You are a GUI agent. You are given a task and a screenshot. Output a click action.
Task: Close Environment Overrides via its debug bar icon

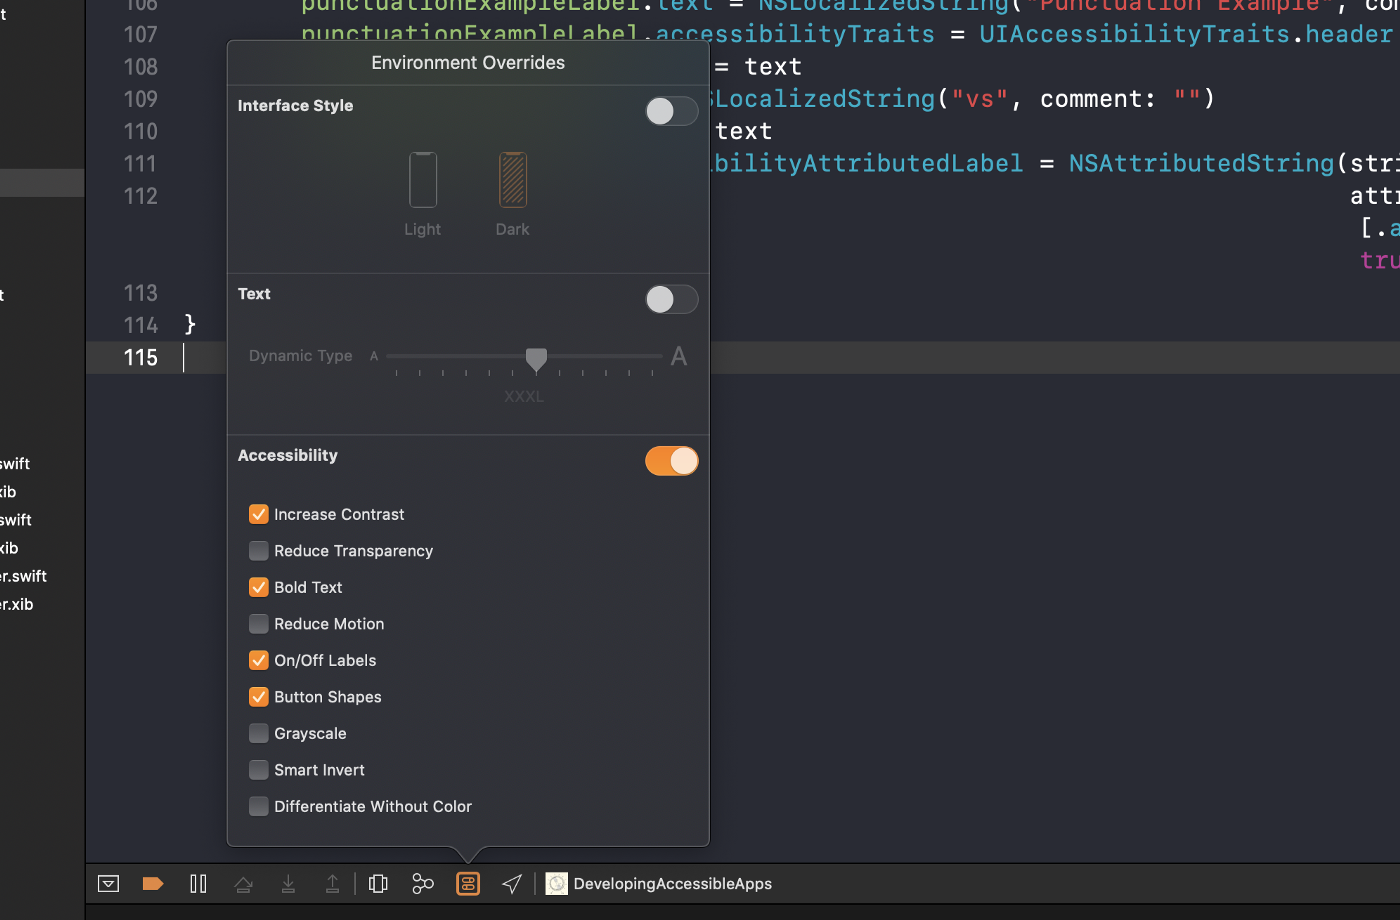tap(468, 884)
